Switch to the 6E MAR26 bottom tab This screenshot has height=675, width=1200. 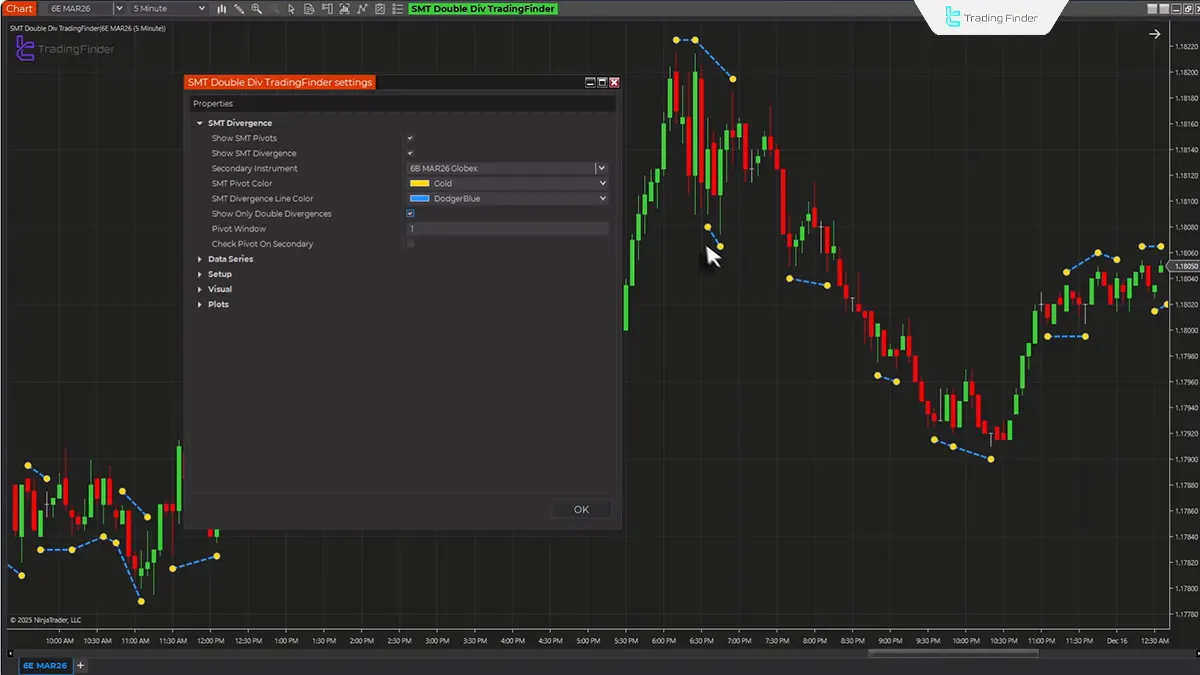pyautogui.click(x=45, y=664)
